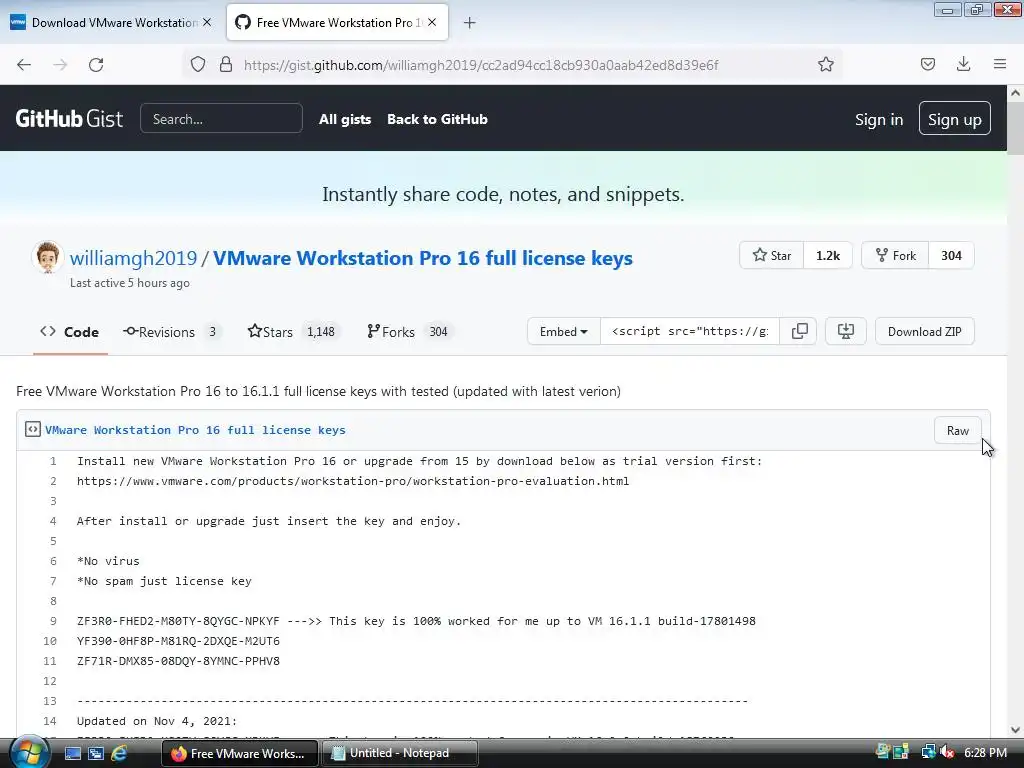
Task: Click the vertical scrollbar thumb
Action: pos(1015,128)
